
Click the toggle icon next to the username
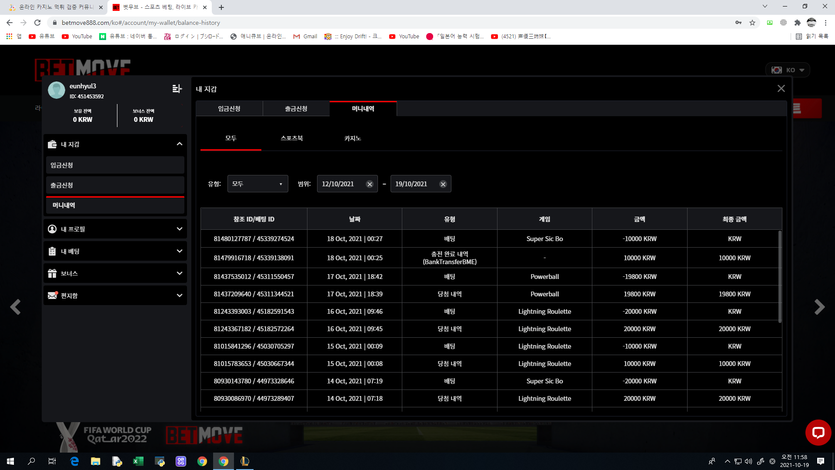pos(177,88)
